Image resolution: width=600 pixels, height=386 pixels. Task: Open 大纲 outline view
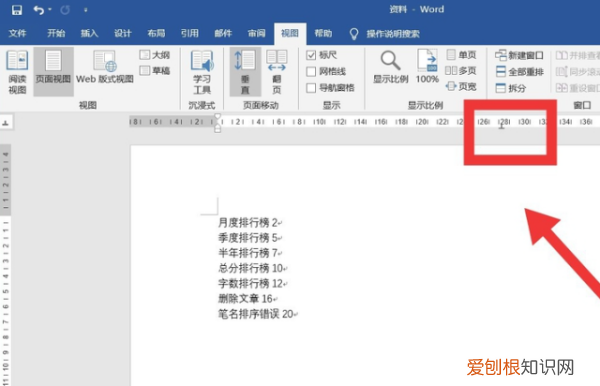154,55
